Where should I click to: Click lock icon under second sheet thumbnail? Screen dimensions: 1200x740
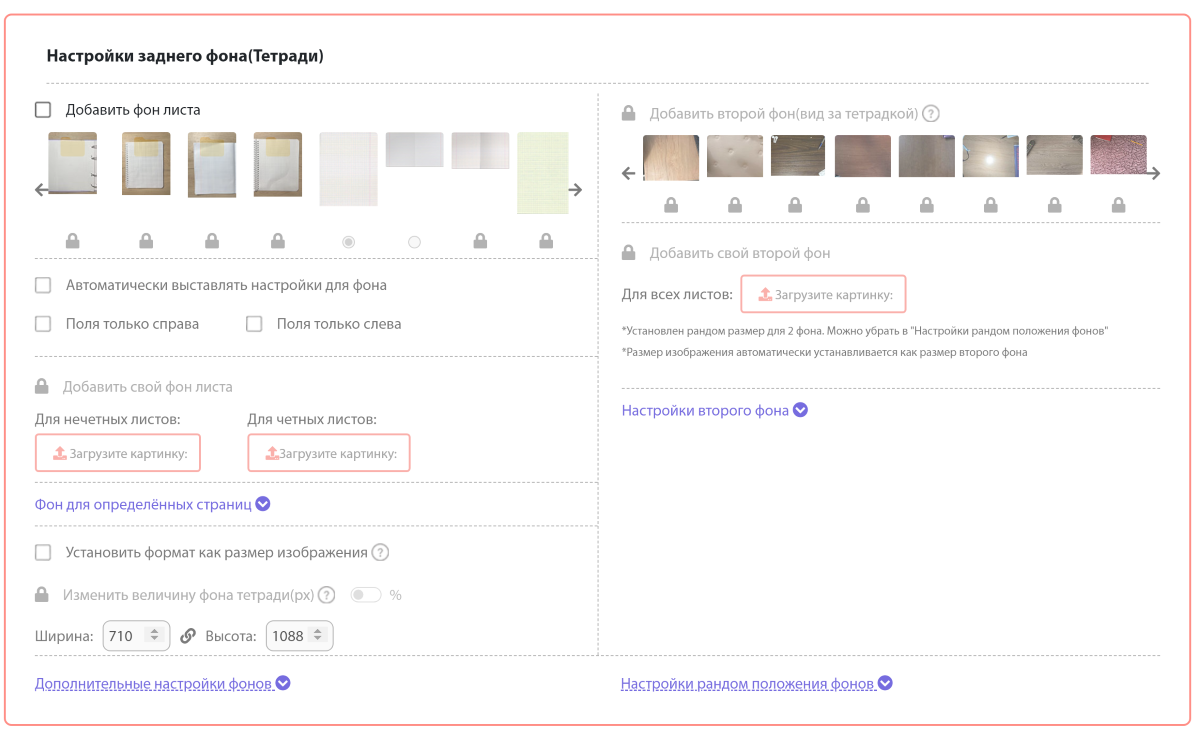point(146,241)
